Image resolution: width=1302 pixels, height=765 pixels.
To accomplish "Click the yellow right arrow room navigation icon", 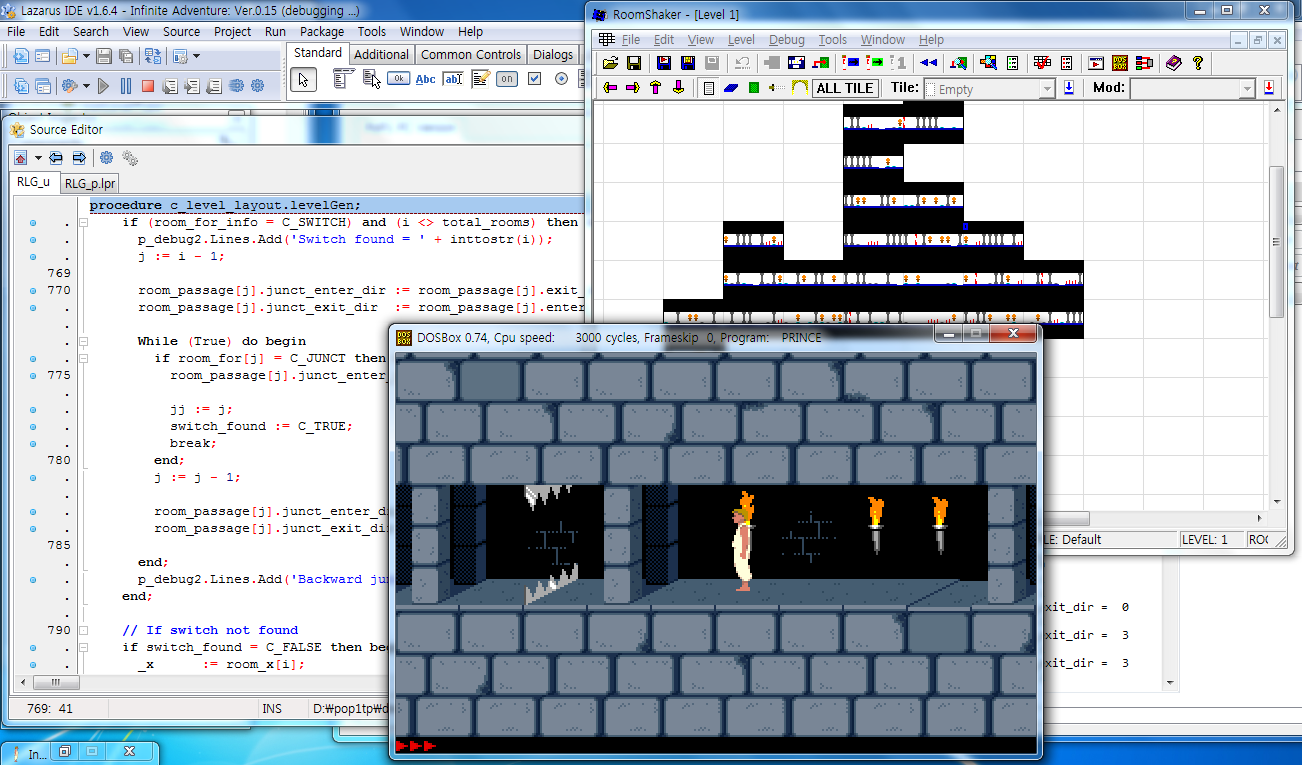I will tap(633, 88).
